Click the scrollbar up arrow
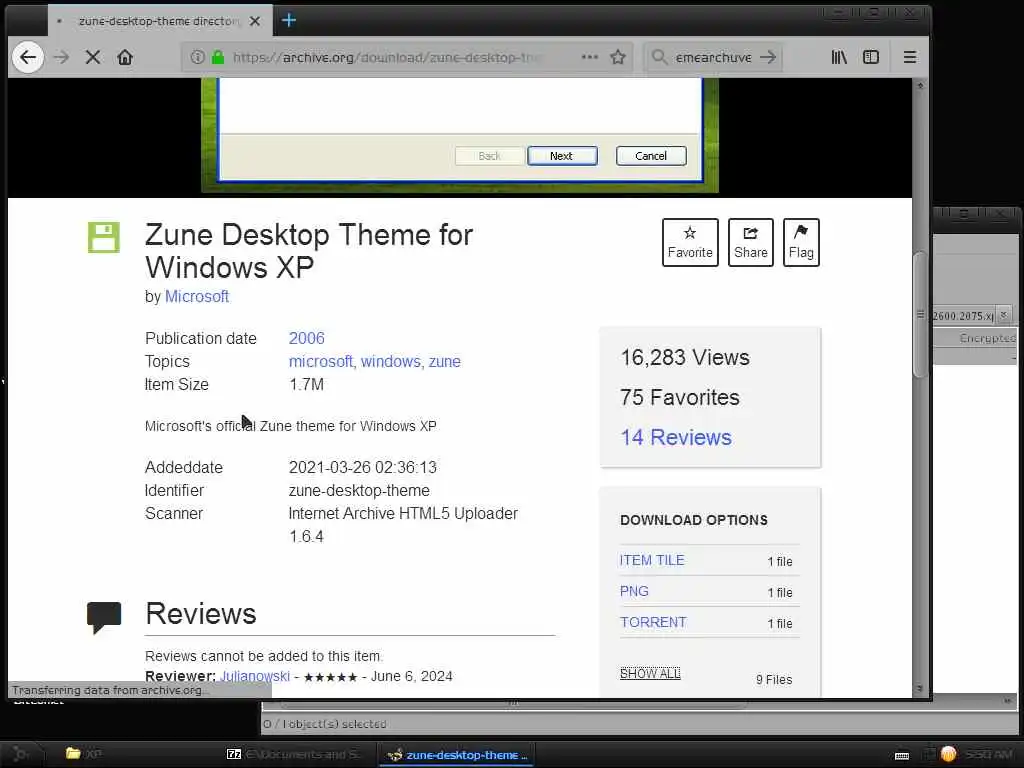Viewport: 1024px width, 768px height. [x=920, y=86]
